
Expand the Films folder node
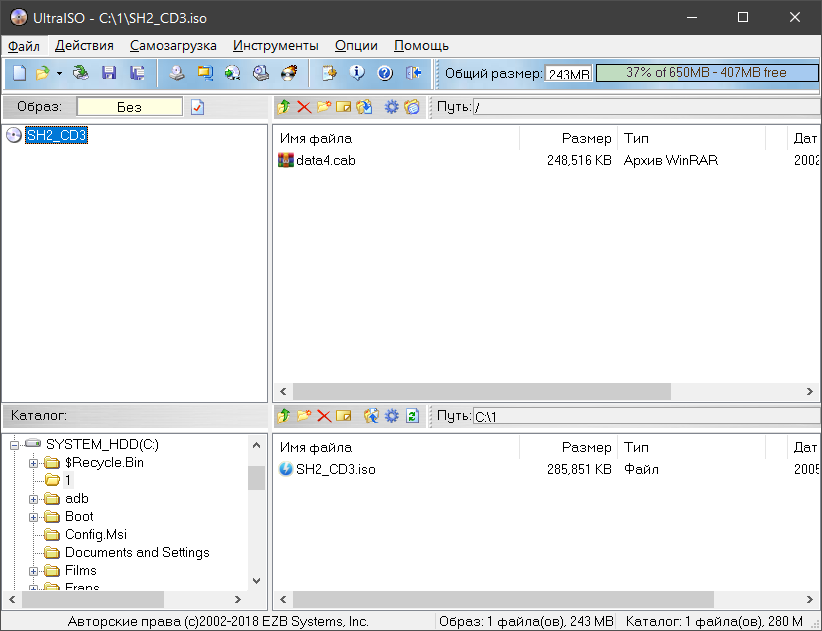pyautogui.click(x=33, y=571)
